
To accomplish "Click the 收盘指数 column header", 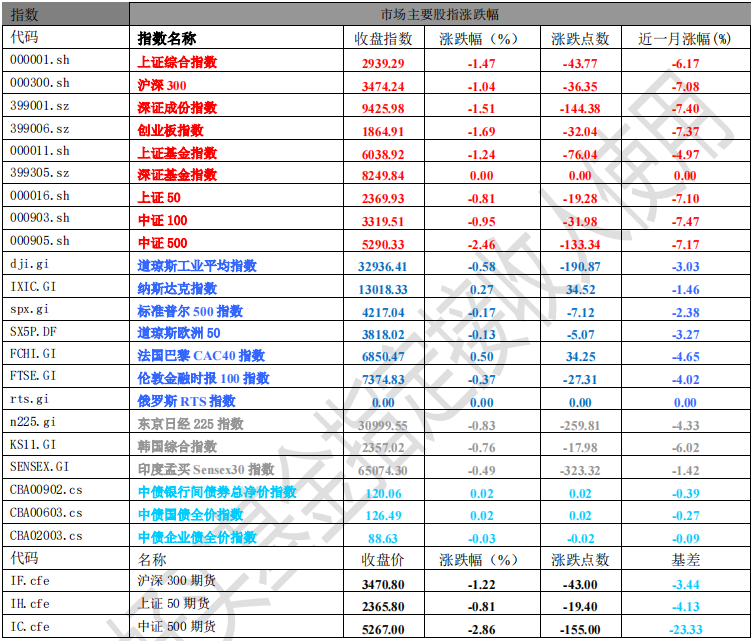I will tap(383, 39).
